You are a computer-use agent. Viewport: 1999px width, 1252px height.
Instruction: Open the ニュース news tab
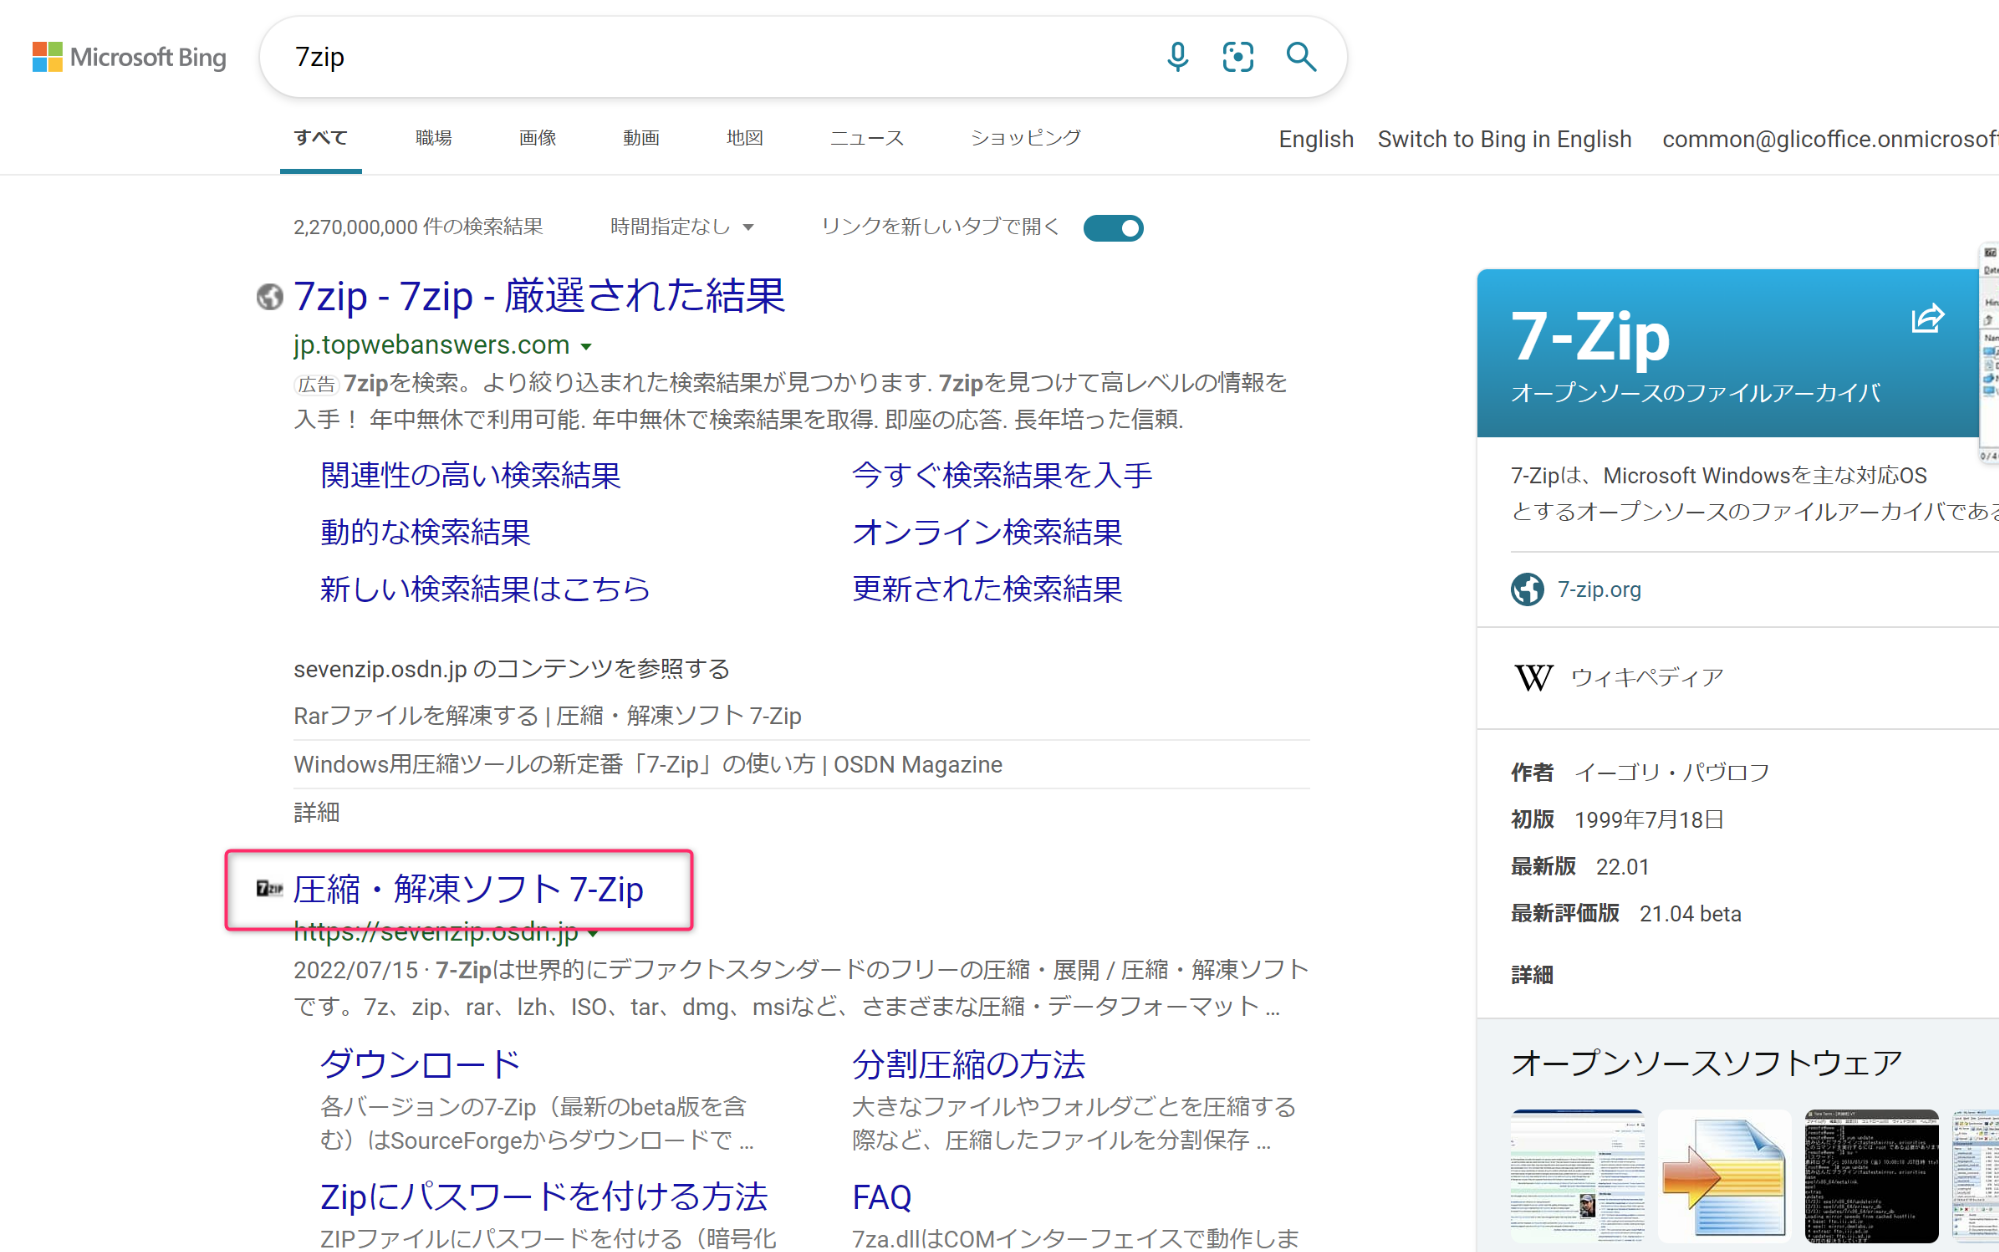866,138
